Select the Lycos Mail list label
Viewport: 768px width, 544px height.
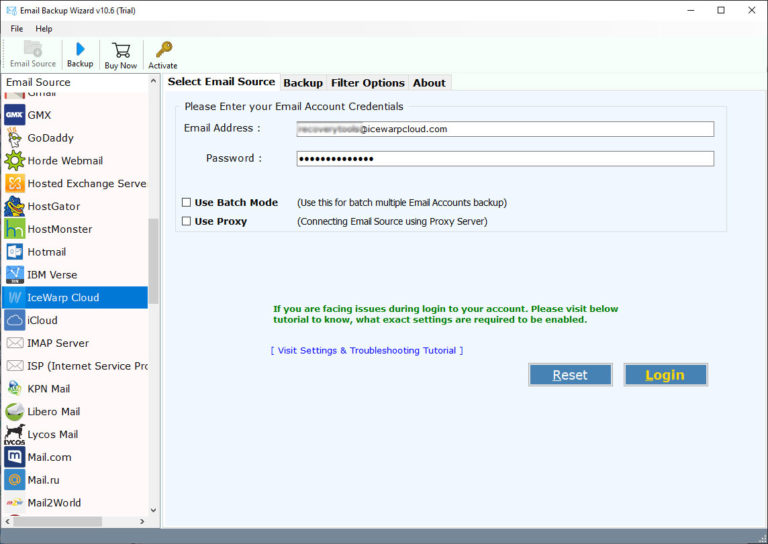coord(52,434)
